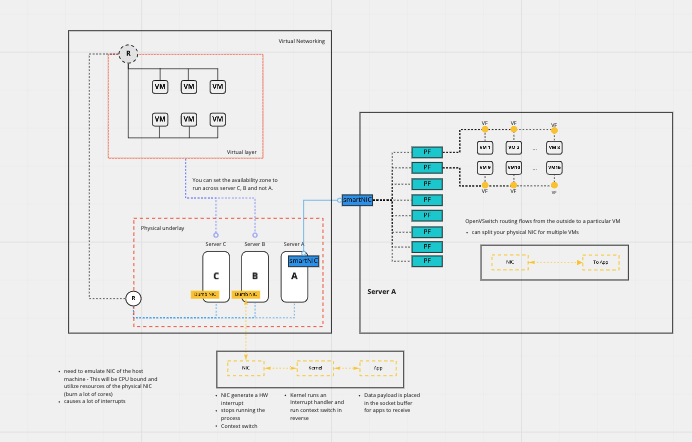This screenshot has height=442, width=692.
Task: Select the top-left VM box in Virtual layer
Action: (x=160, y=87)
